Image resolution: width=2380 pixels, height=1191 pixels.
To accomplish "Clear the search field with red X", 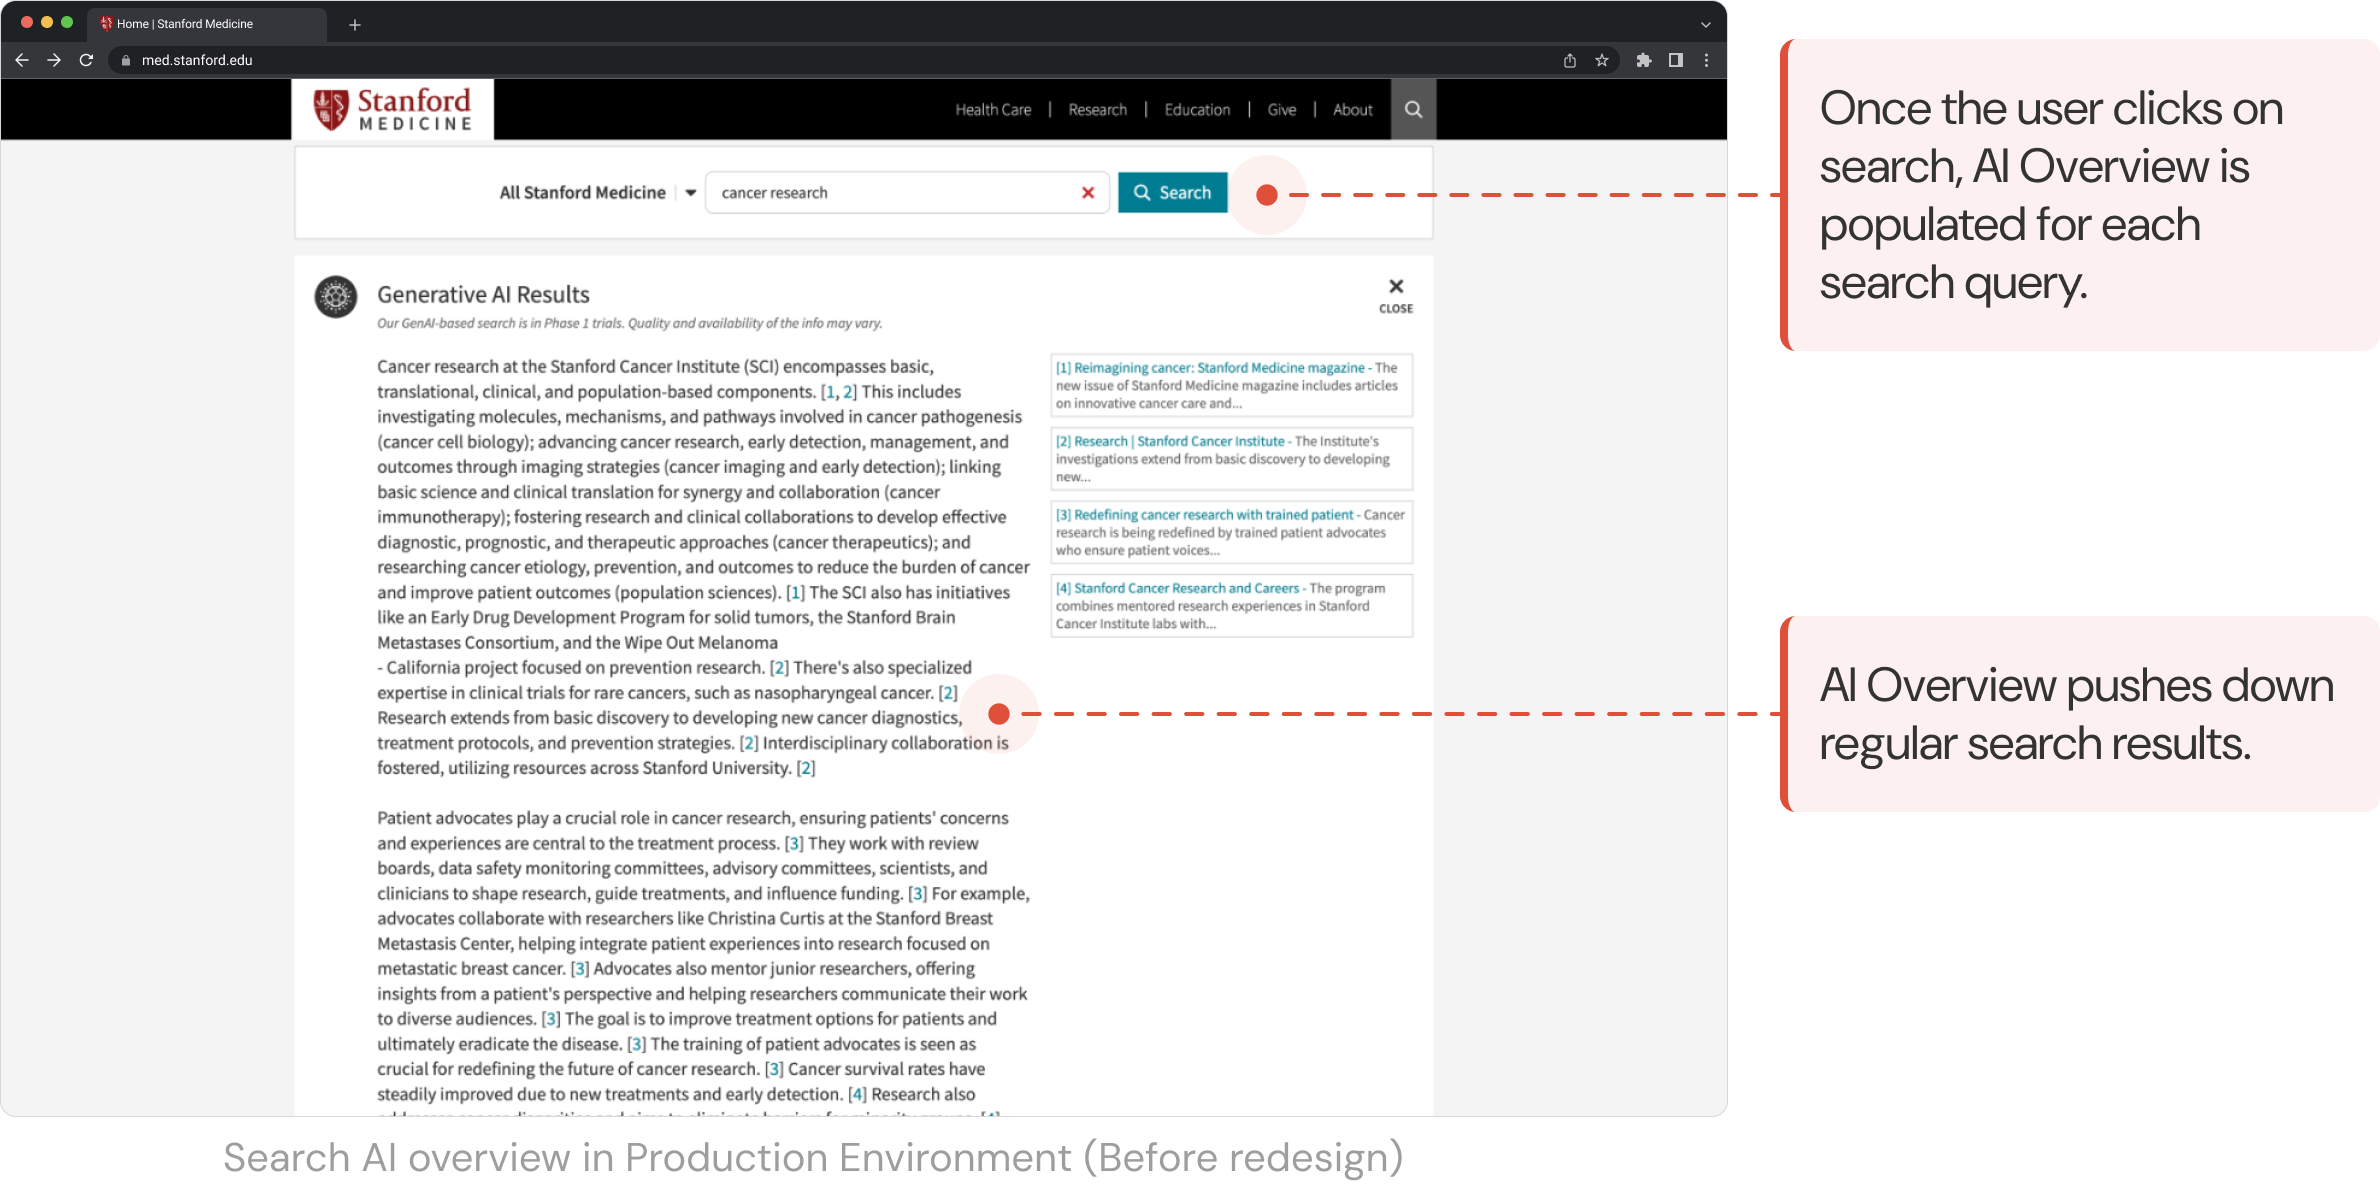I will tap(1088, 192).
